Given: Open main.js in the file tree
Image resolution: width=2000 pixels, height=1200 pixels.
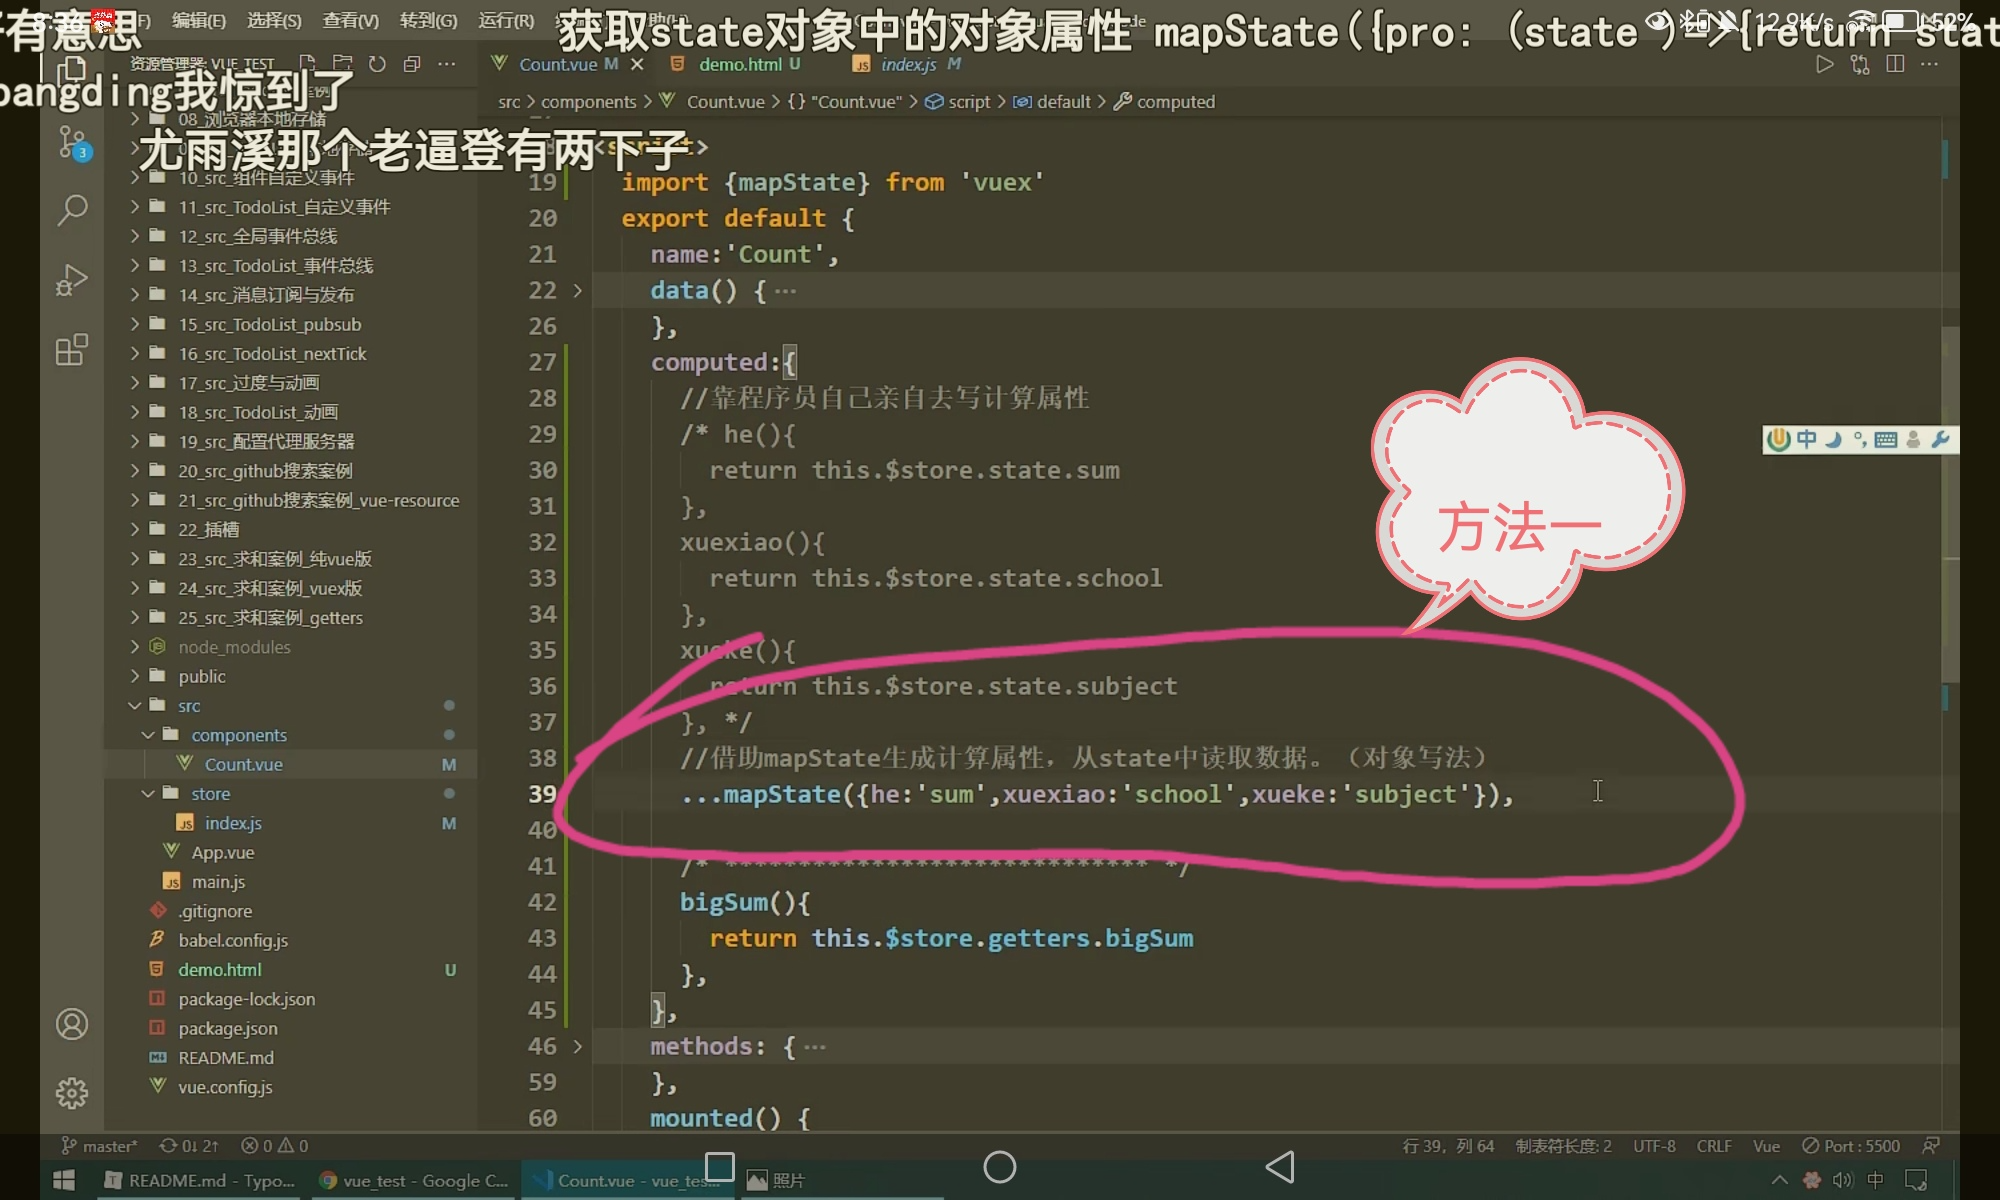Looking at the screenshot, I should pyautogui.click(x=218, y=882).
